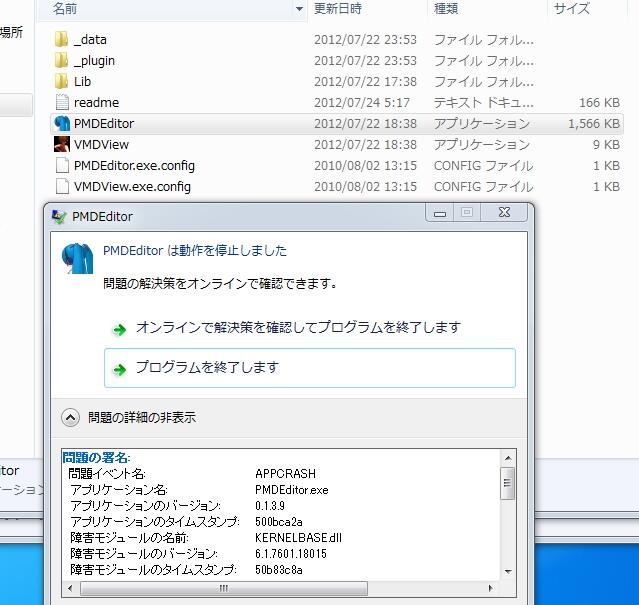
Task: Click the horizontal scroll left arrow
Action: click(70, 588)
